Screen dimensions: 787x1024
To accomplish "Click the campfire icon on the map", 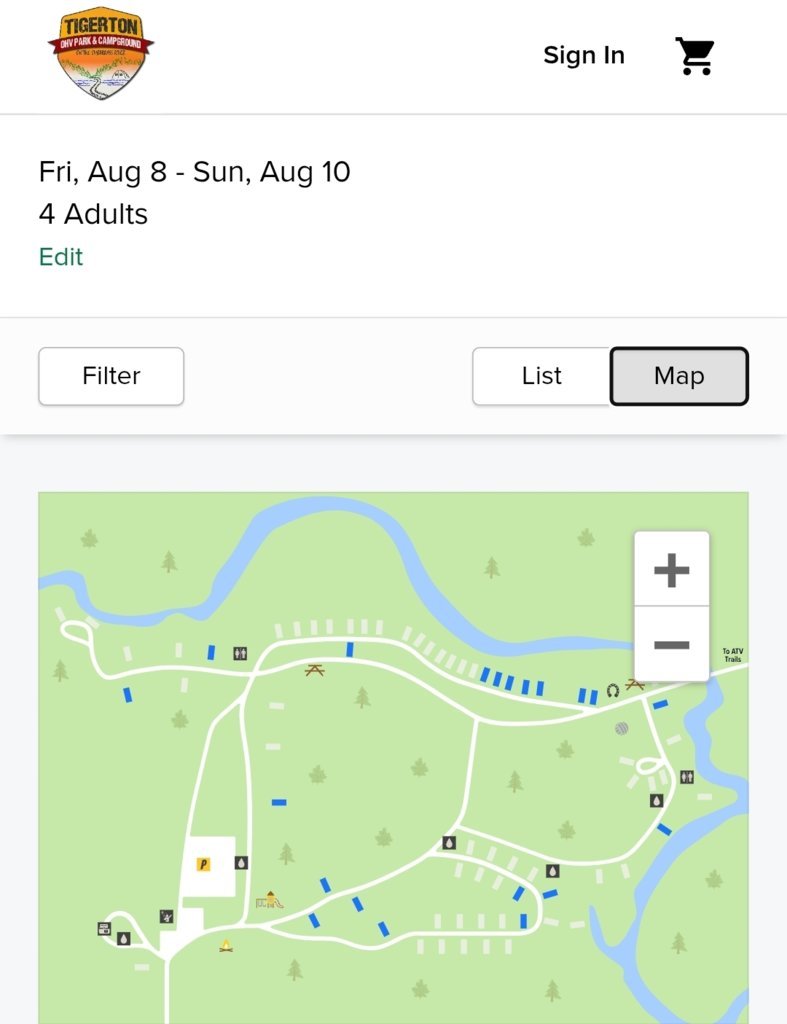I will click(x=226, y=946).
